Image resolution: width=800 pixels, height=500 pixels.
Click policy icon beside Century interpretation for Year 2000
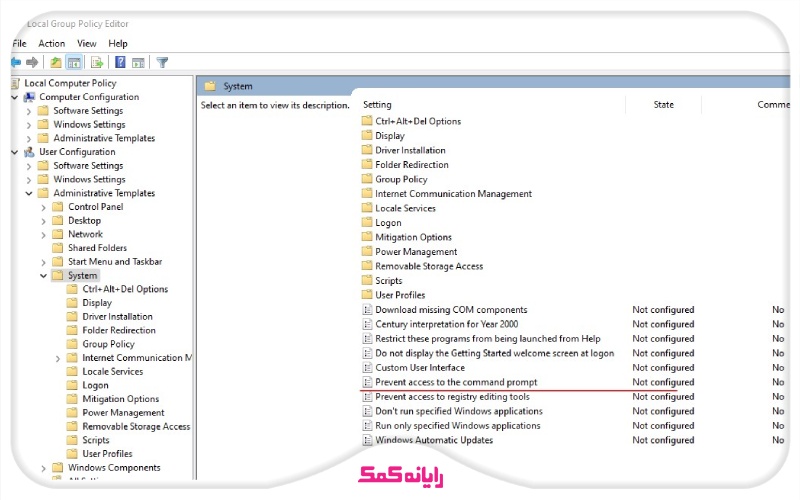pos(367,324)
